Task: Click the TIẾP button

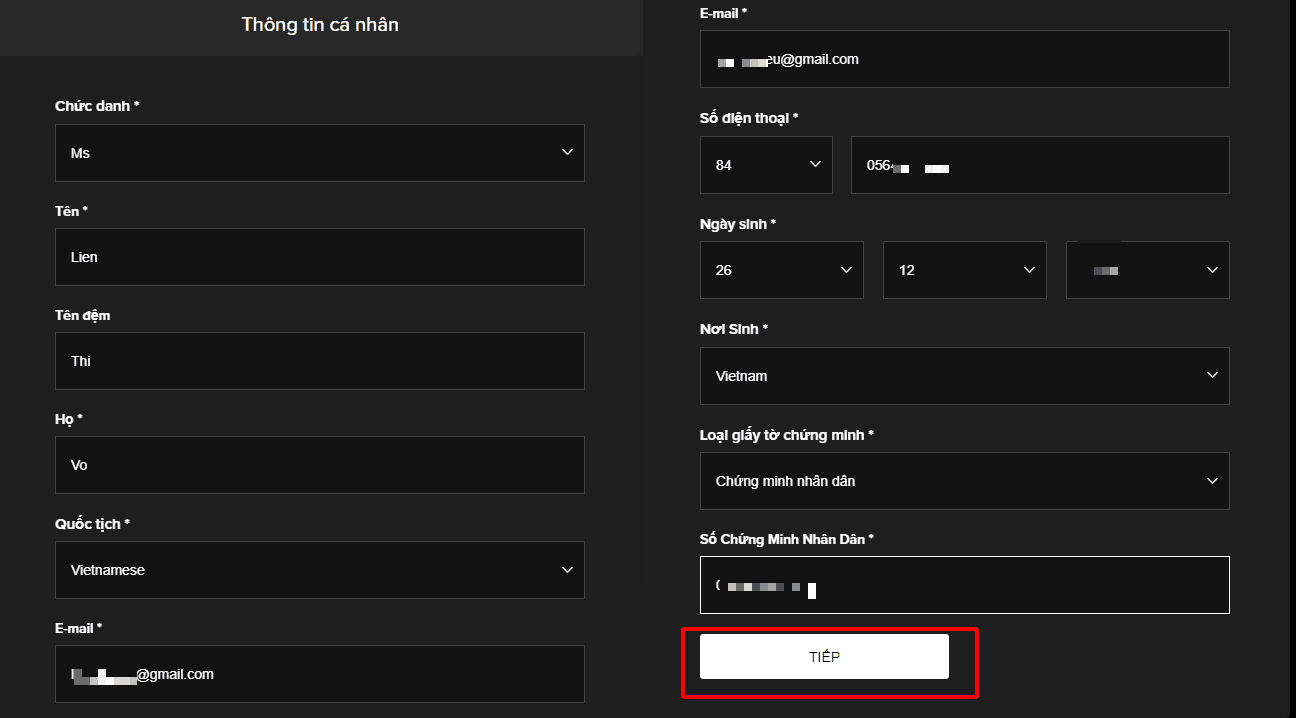Action: [x=824, y=657]
